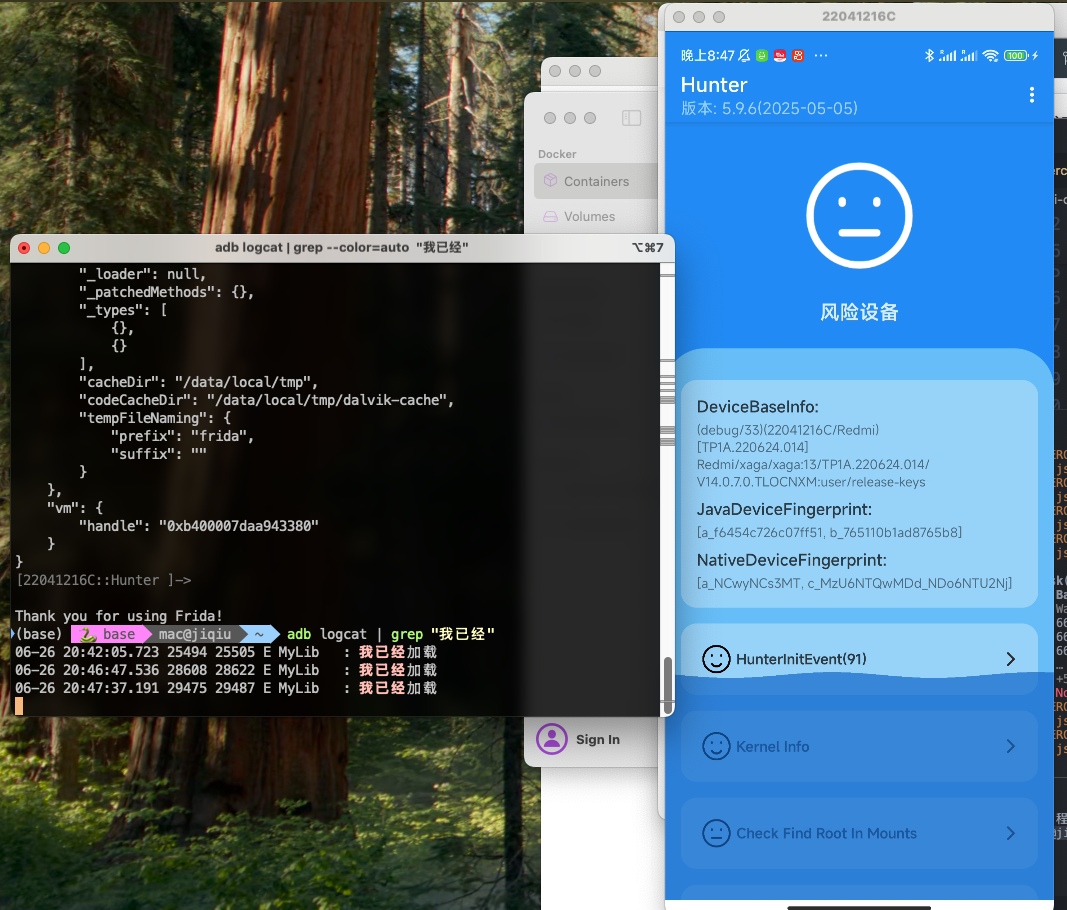Tap the Wi-Fi icon in phone status bar
Image resolution: width=1067 pixels, height=910 pixels.
tap(990, 56)
